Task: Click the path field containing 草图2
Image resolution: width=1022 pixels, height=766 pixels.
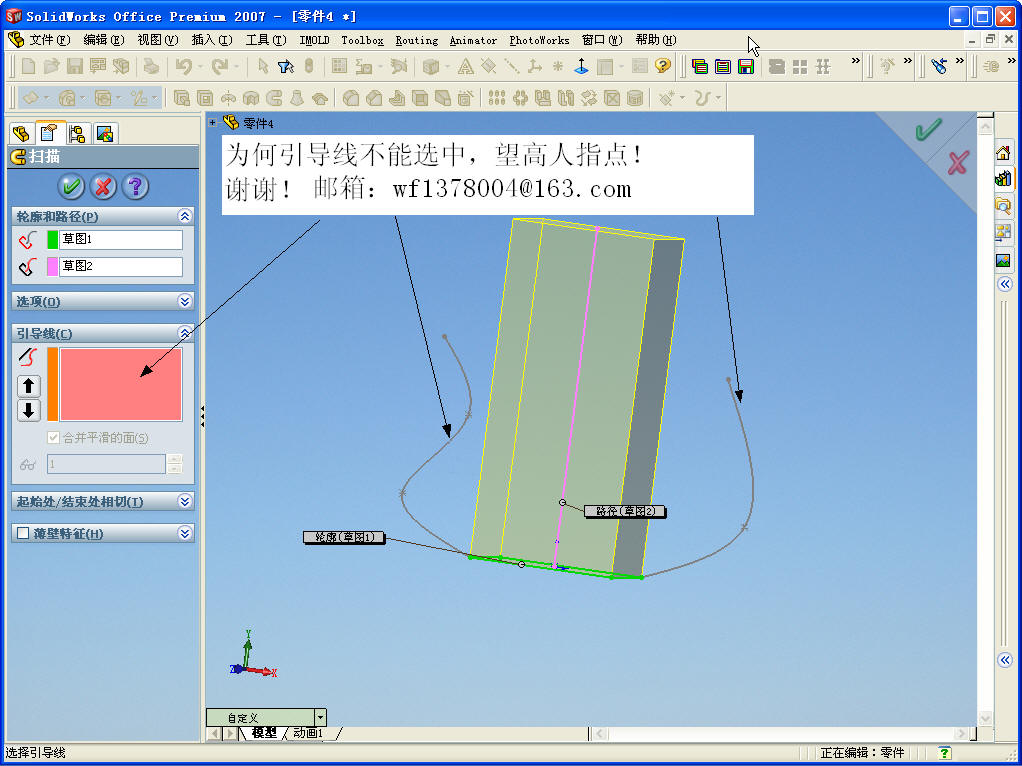Action: click(121, 266)
